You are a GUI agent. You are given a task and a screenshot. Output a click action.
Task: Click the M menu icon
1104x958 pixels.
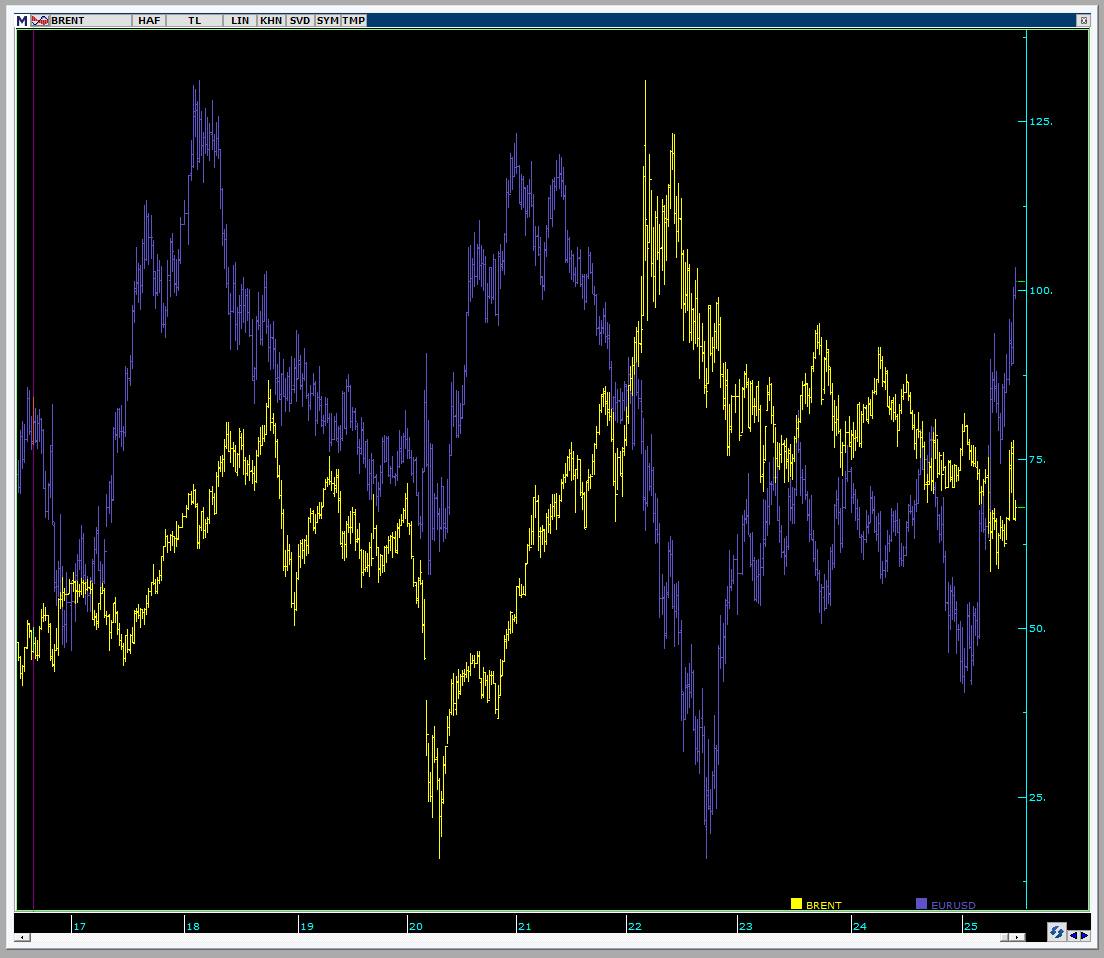click(x=22, y=20)
